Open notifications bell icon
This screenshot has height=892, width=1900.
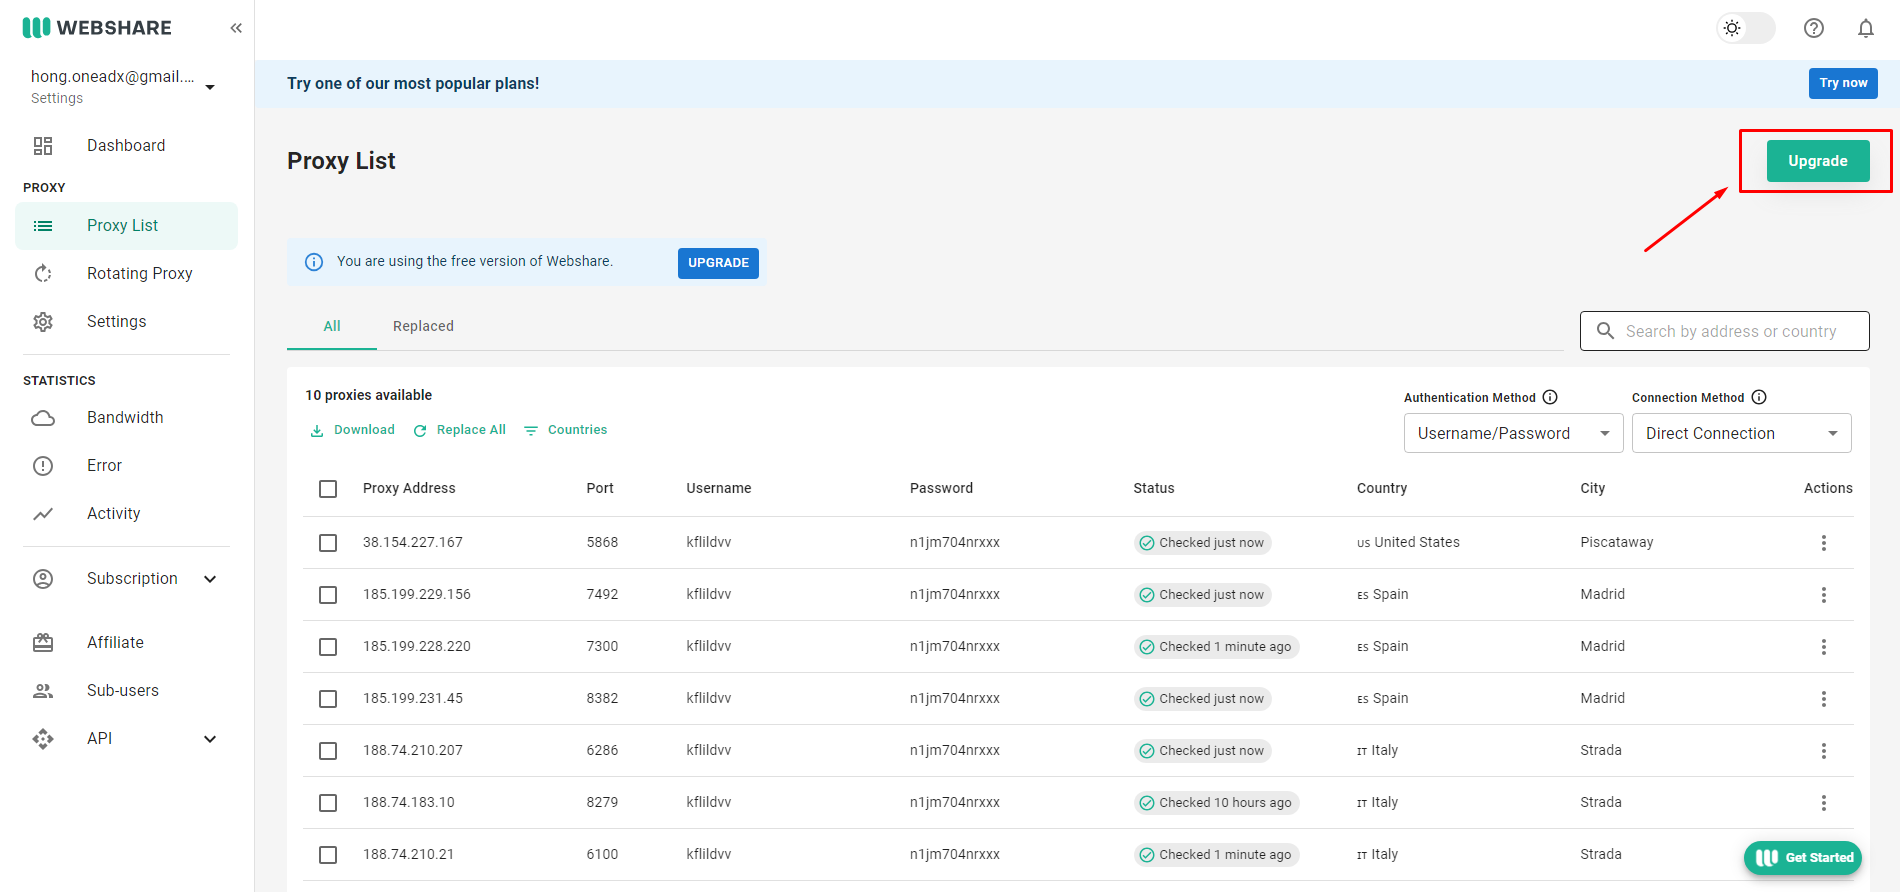click(x=1866, y=28)
